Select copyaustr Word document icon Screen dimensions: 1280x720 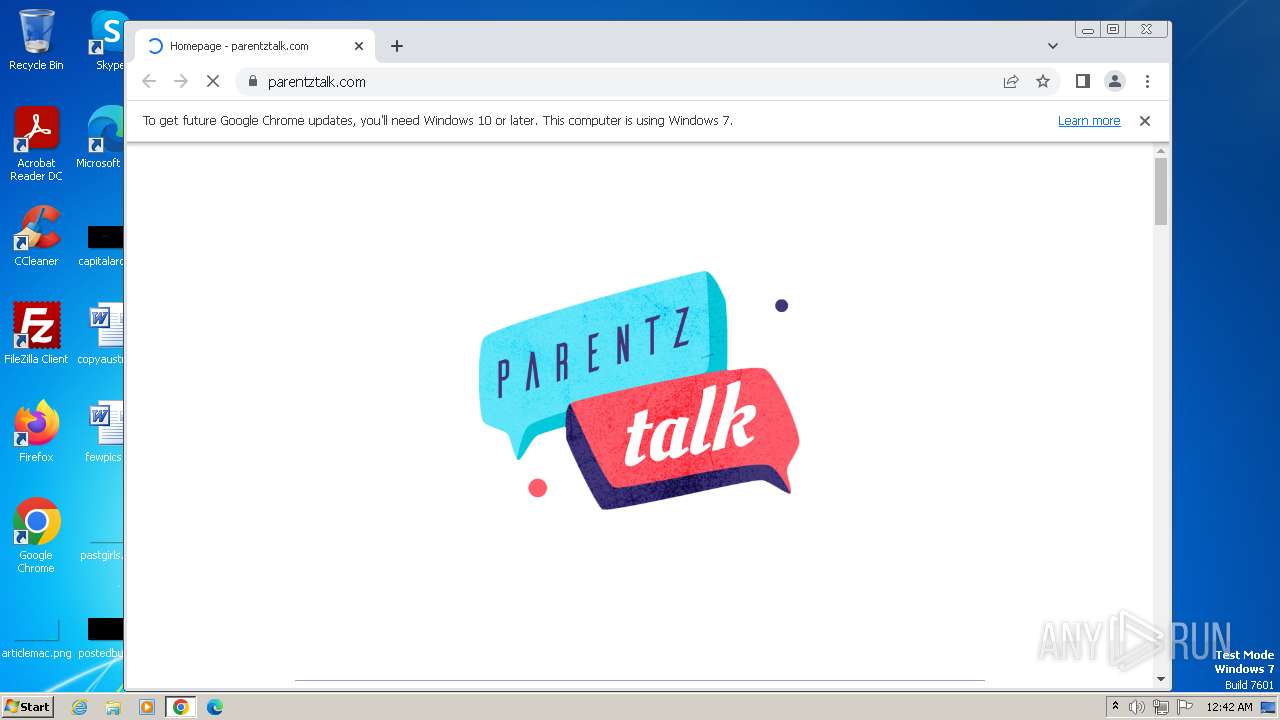point(102,333)
